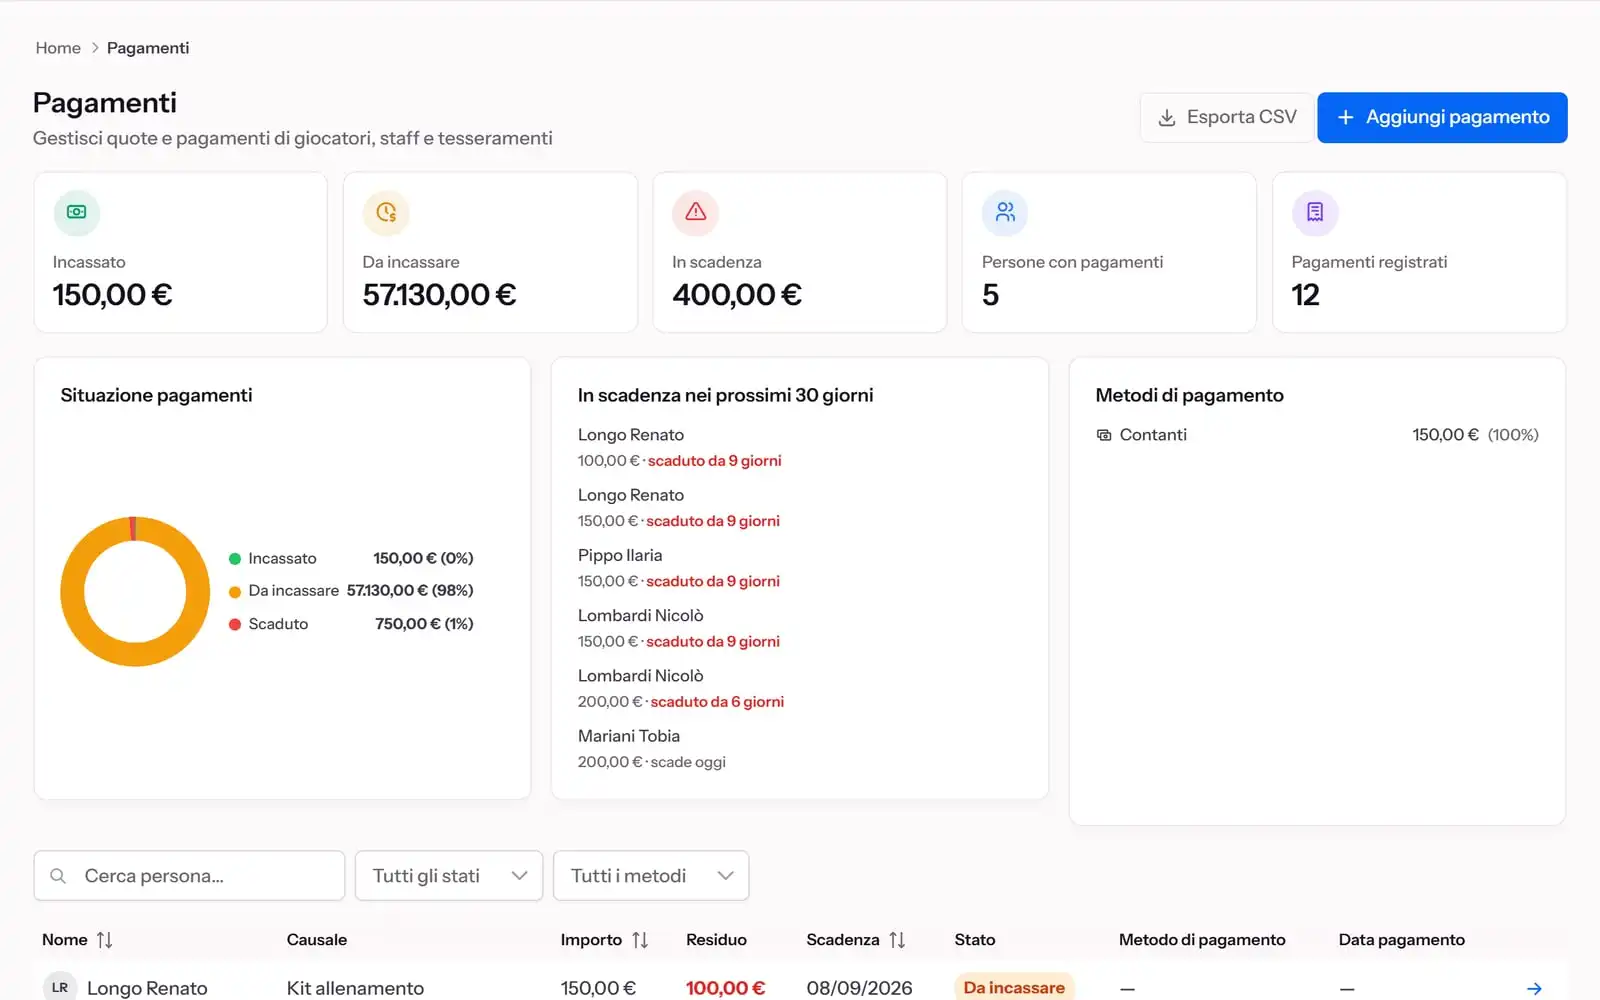Screen dimensions: 1600x1000
Task: Click the Cerca persona search field
Action: tap(189, 876)
